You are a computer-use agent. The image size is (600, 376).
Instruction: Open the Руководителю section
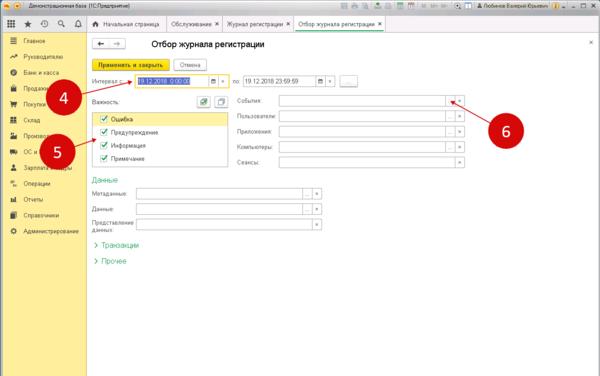(43, 57)
